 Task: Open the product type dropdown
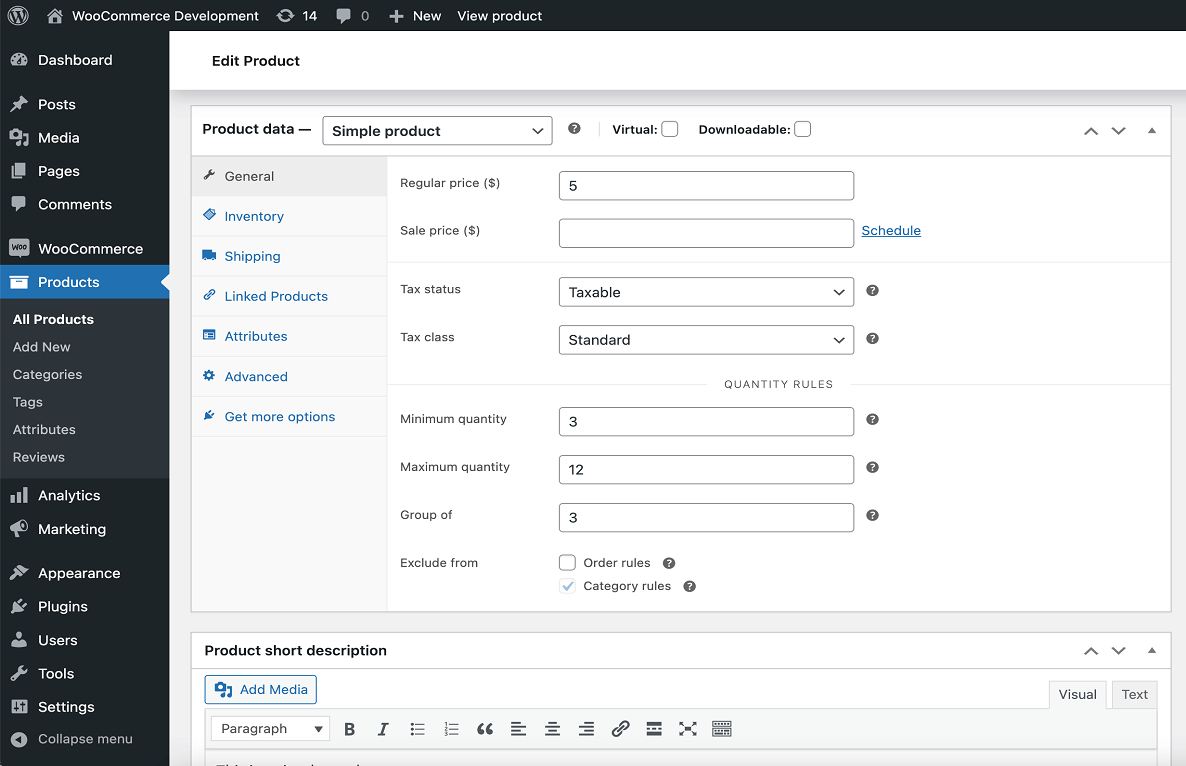pos(437,130)
